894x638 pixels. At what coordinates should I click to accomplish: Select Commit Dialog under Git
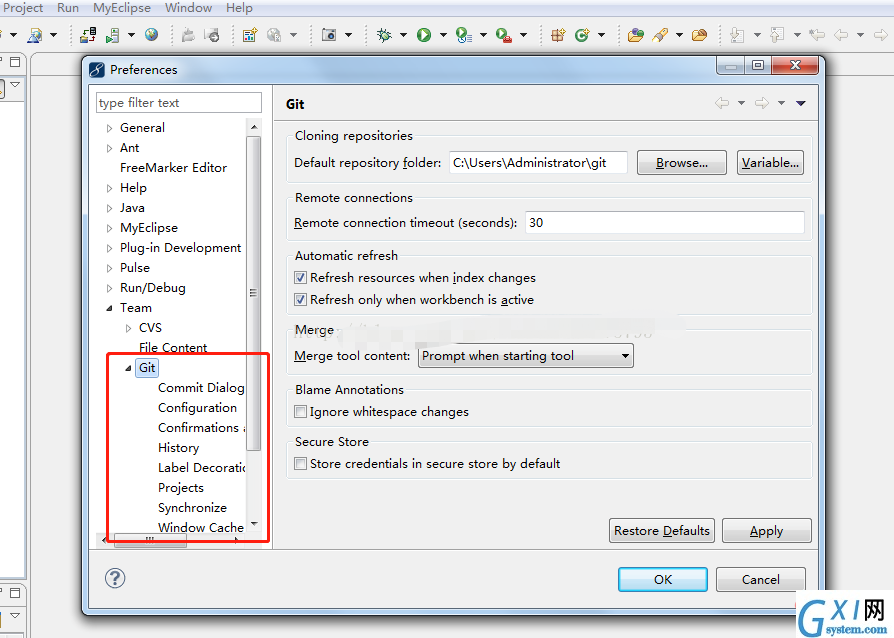coord(201,388)
